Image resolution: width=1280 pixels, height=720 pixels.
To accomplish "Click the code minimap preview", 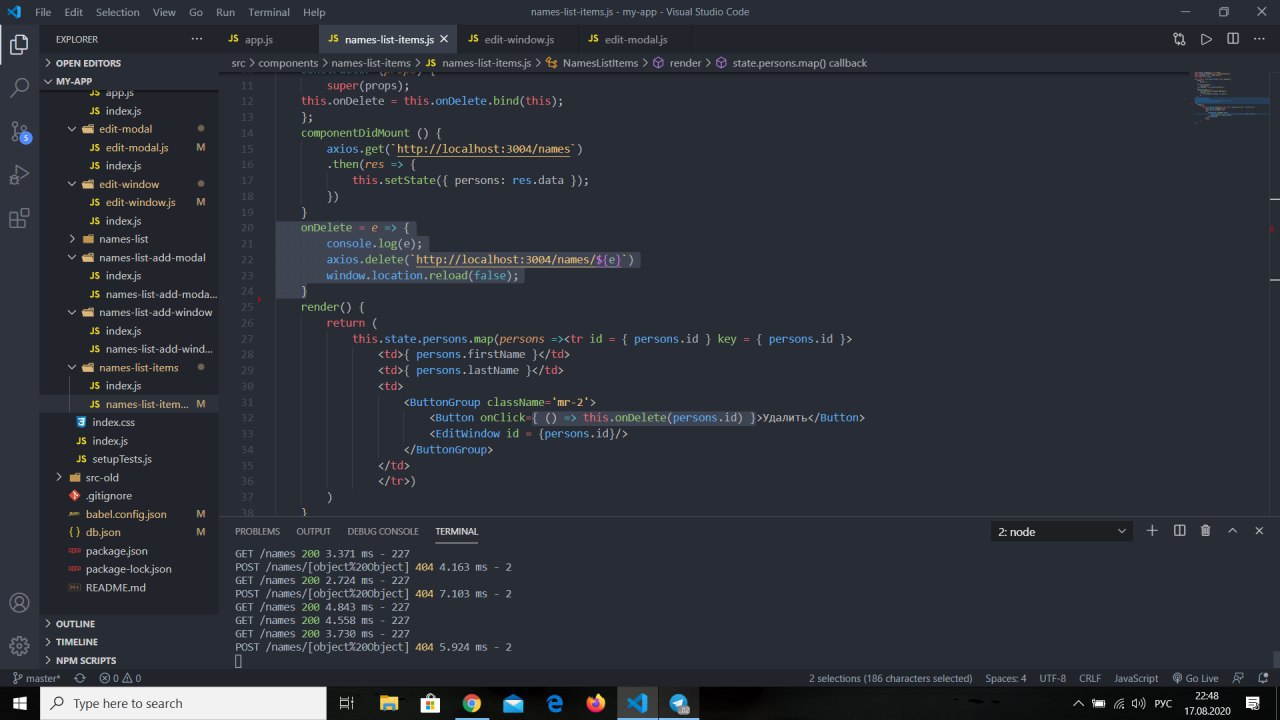I will click(x=1230, y=97).
